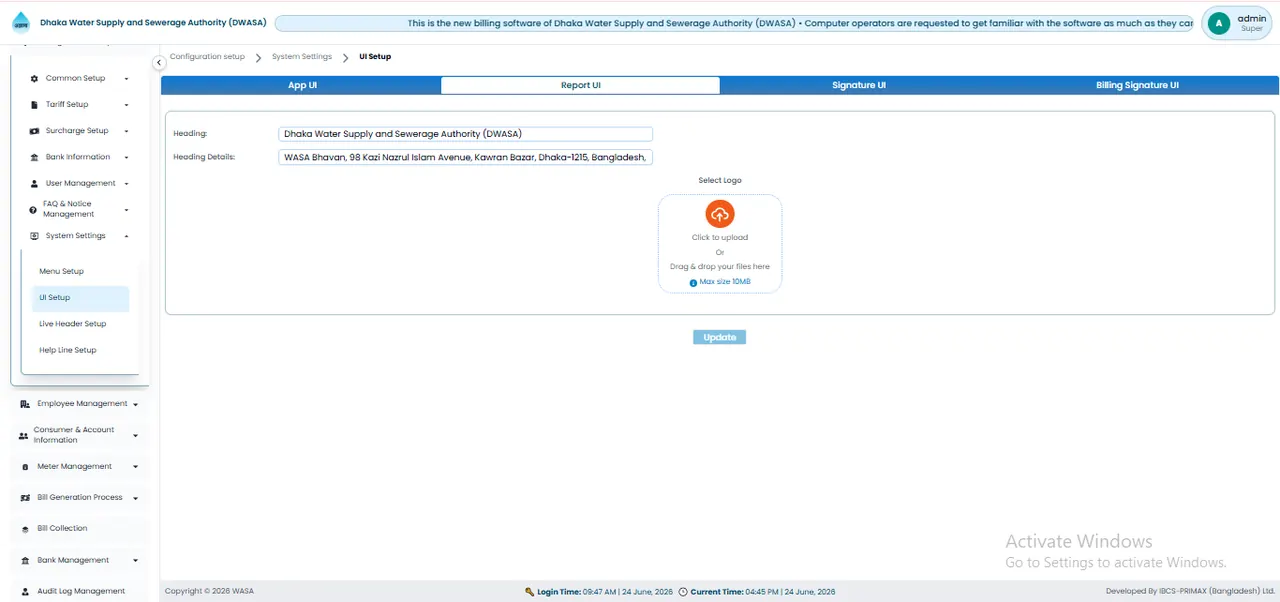Open the Signature UI tab
Image resolution: width=1280 pixels, height=602 pixels.
[859, 85]
